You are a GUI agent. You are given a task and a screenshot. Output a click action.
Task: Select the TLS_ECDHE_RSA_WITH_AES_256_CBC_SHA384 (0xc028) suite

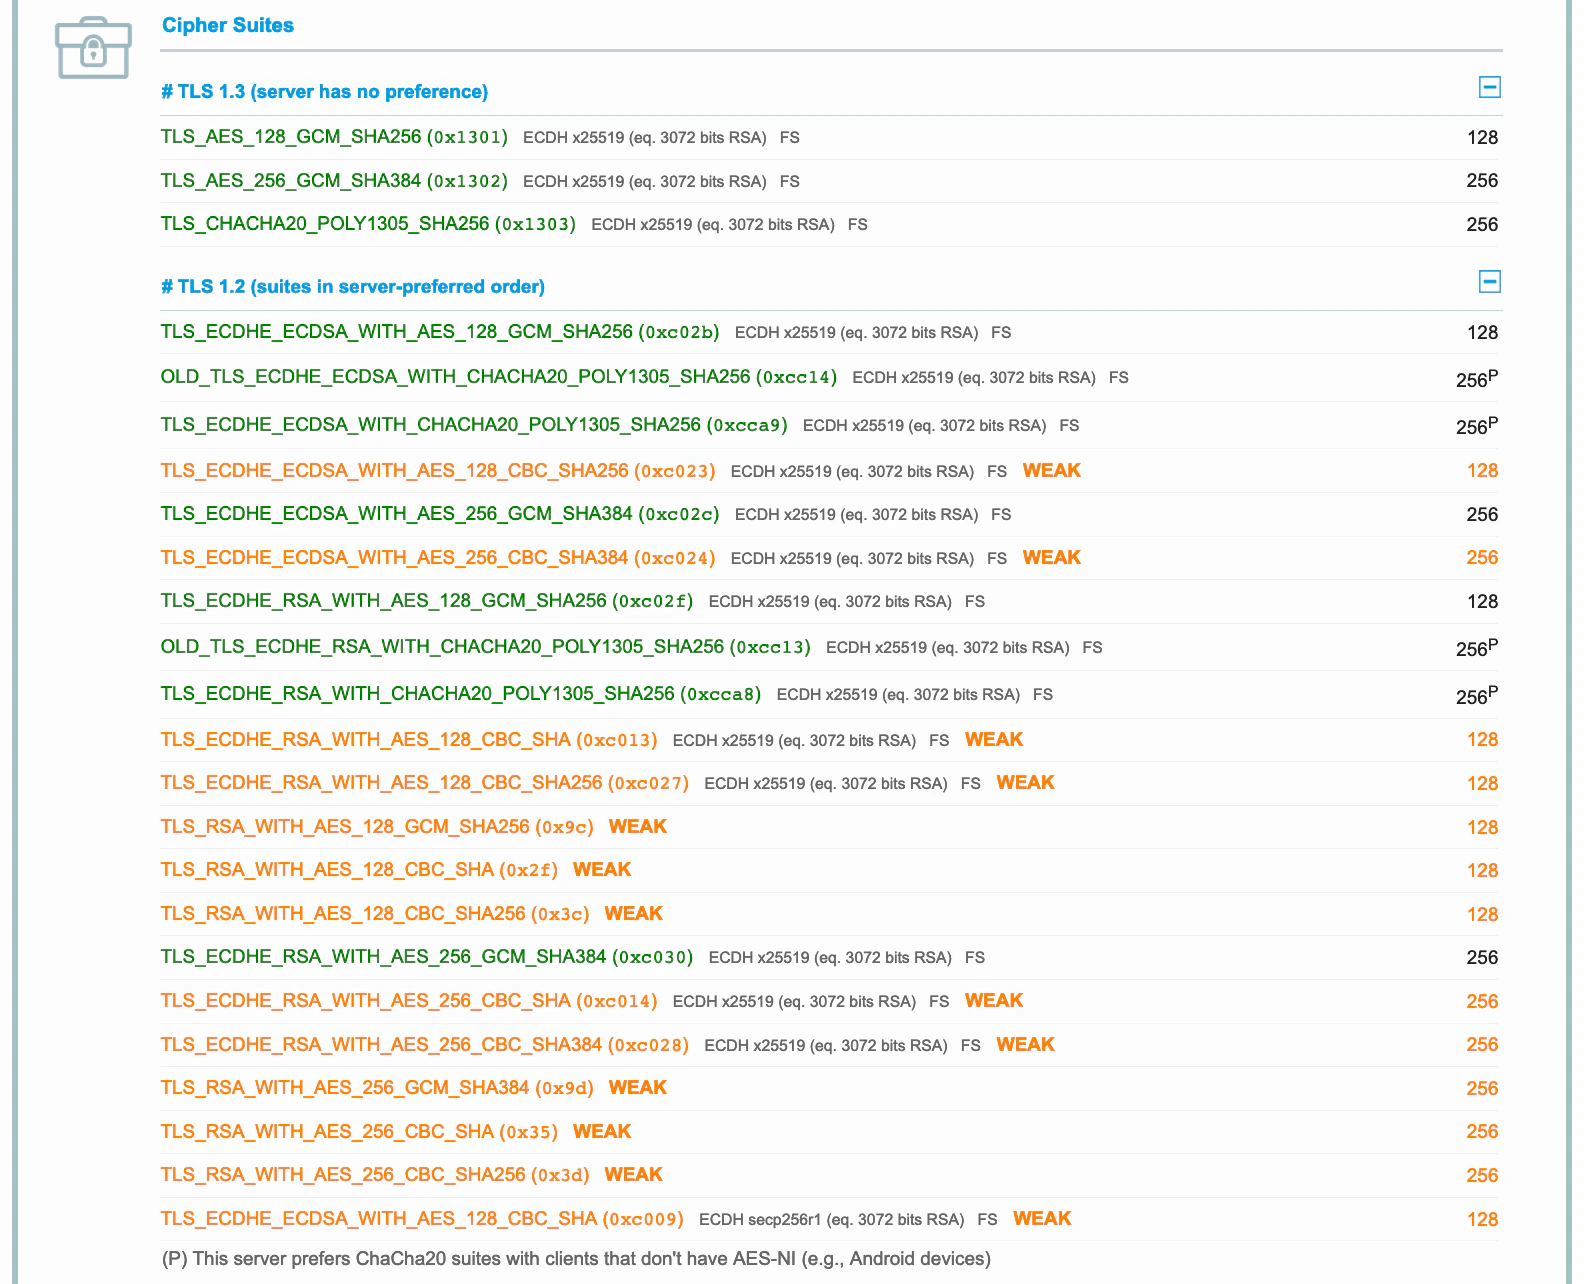[425, 1045]
